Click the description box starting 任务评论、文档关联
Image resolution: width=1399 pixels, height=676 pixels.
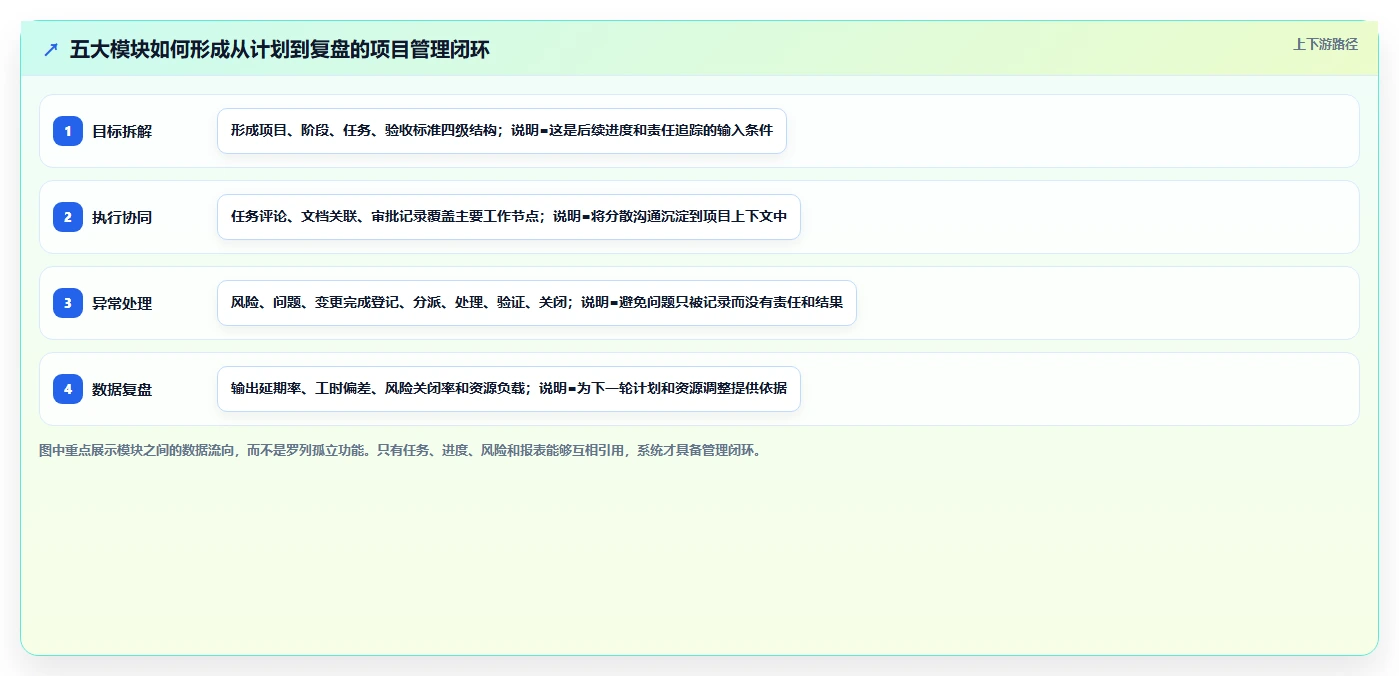[x=509, y=217]
